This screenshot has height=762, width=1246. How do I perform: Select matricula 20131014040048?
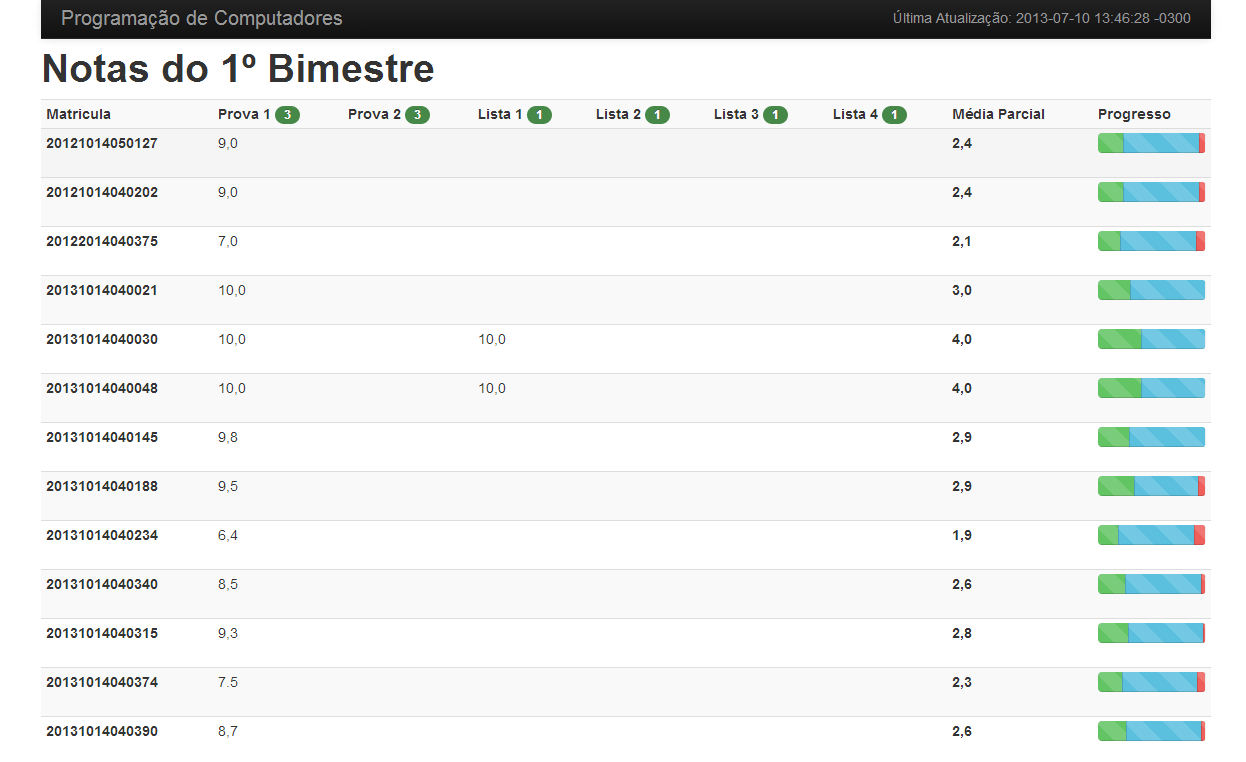coord(102,388)
